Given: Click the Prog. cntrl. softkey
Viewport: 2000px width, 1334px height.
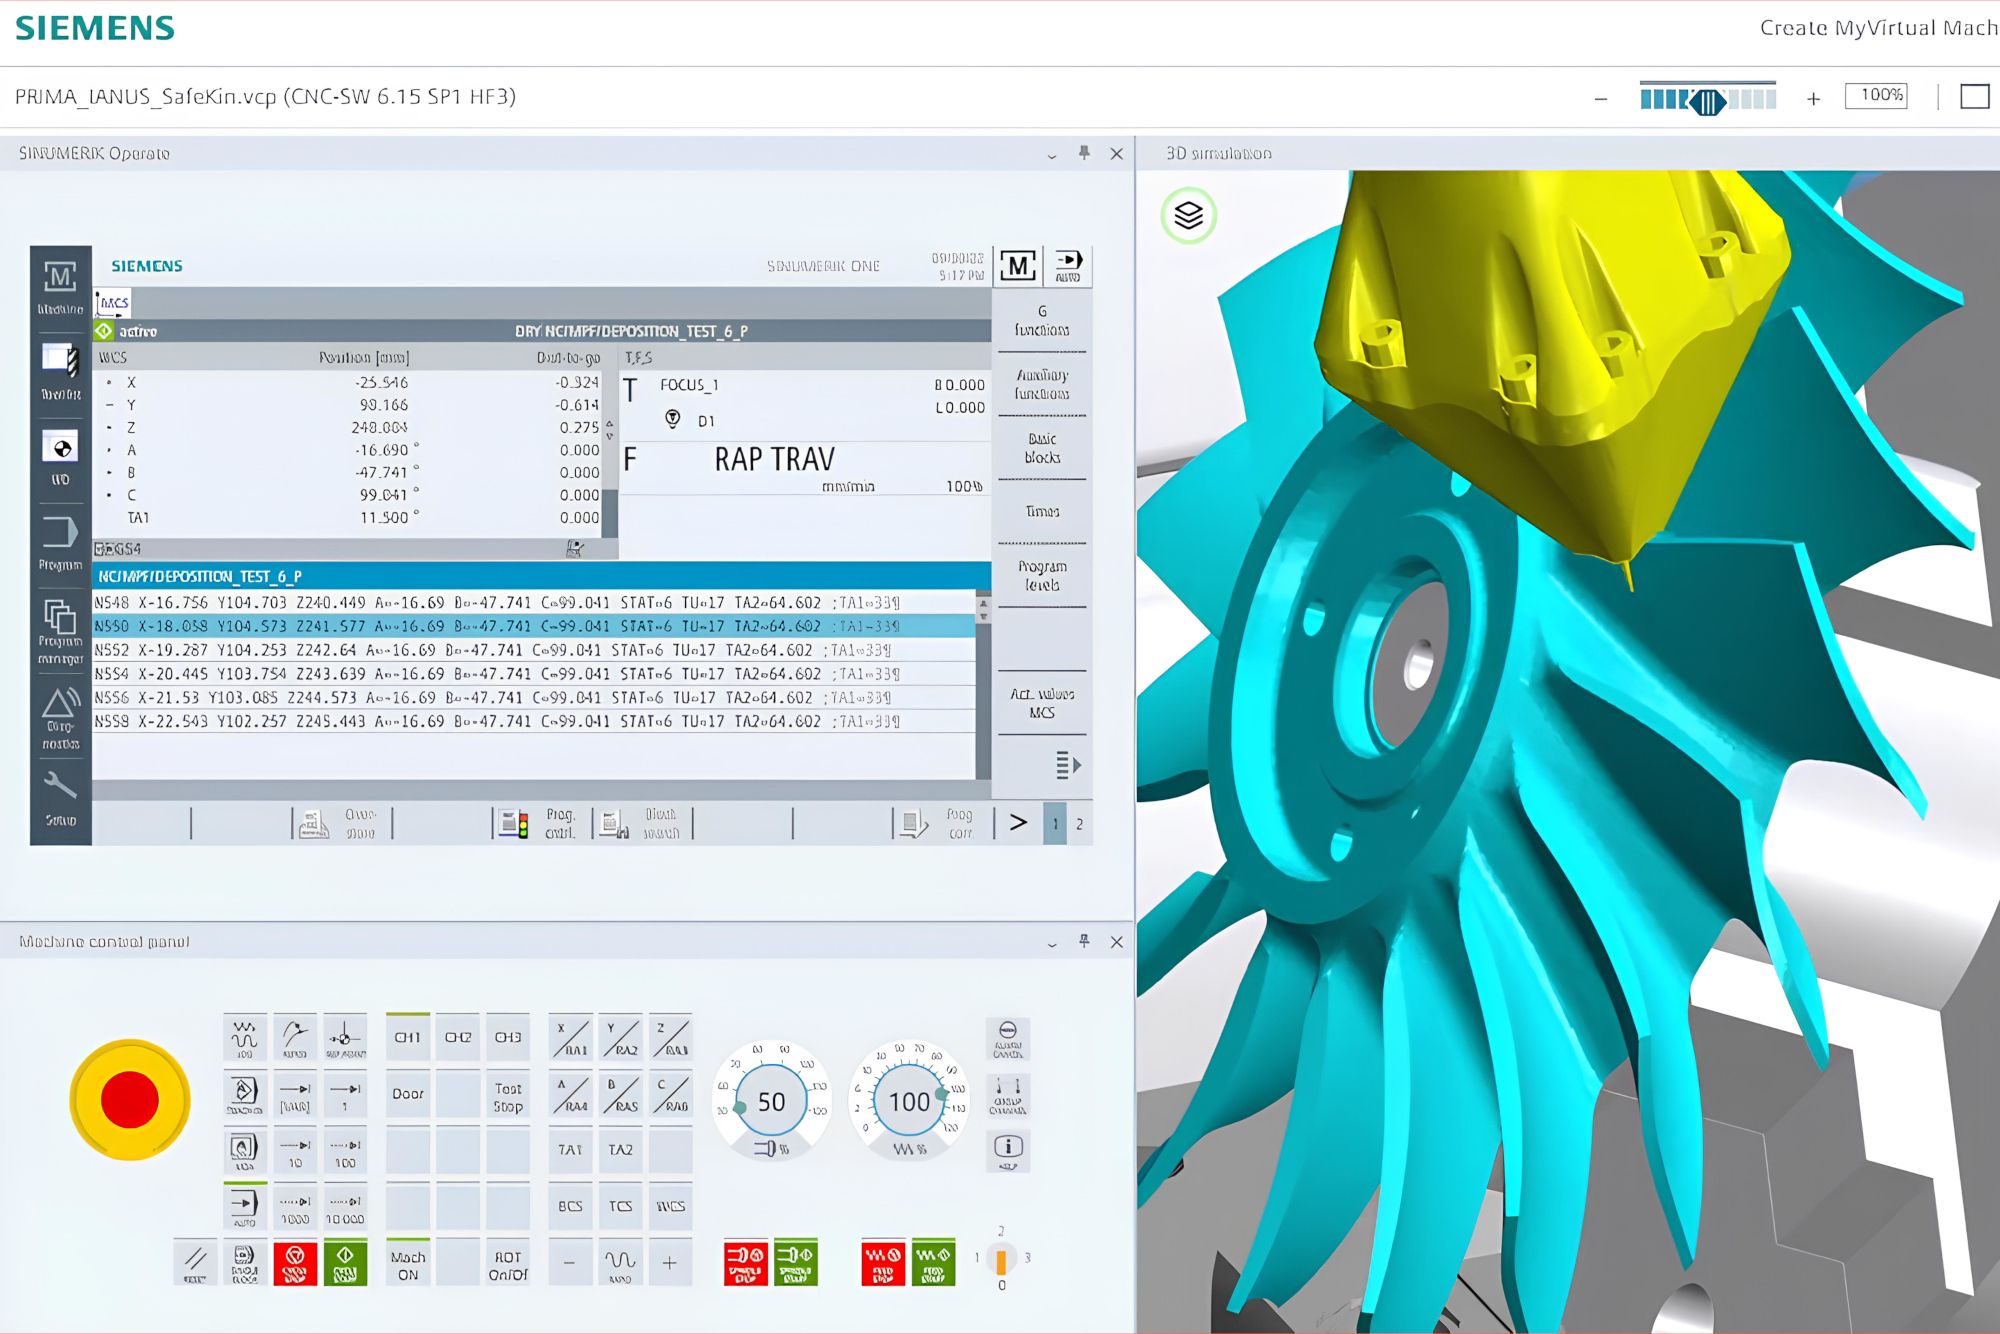Looking at the screenshot, I should click(541, 823).
